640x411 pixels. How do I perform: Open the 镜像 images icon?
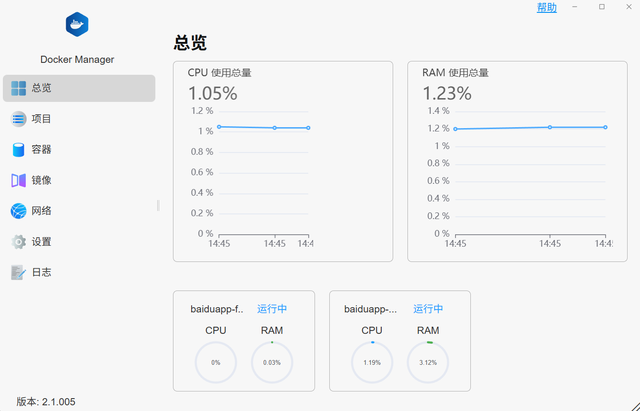pos(19,180)
